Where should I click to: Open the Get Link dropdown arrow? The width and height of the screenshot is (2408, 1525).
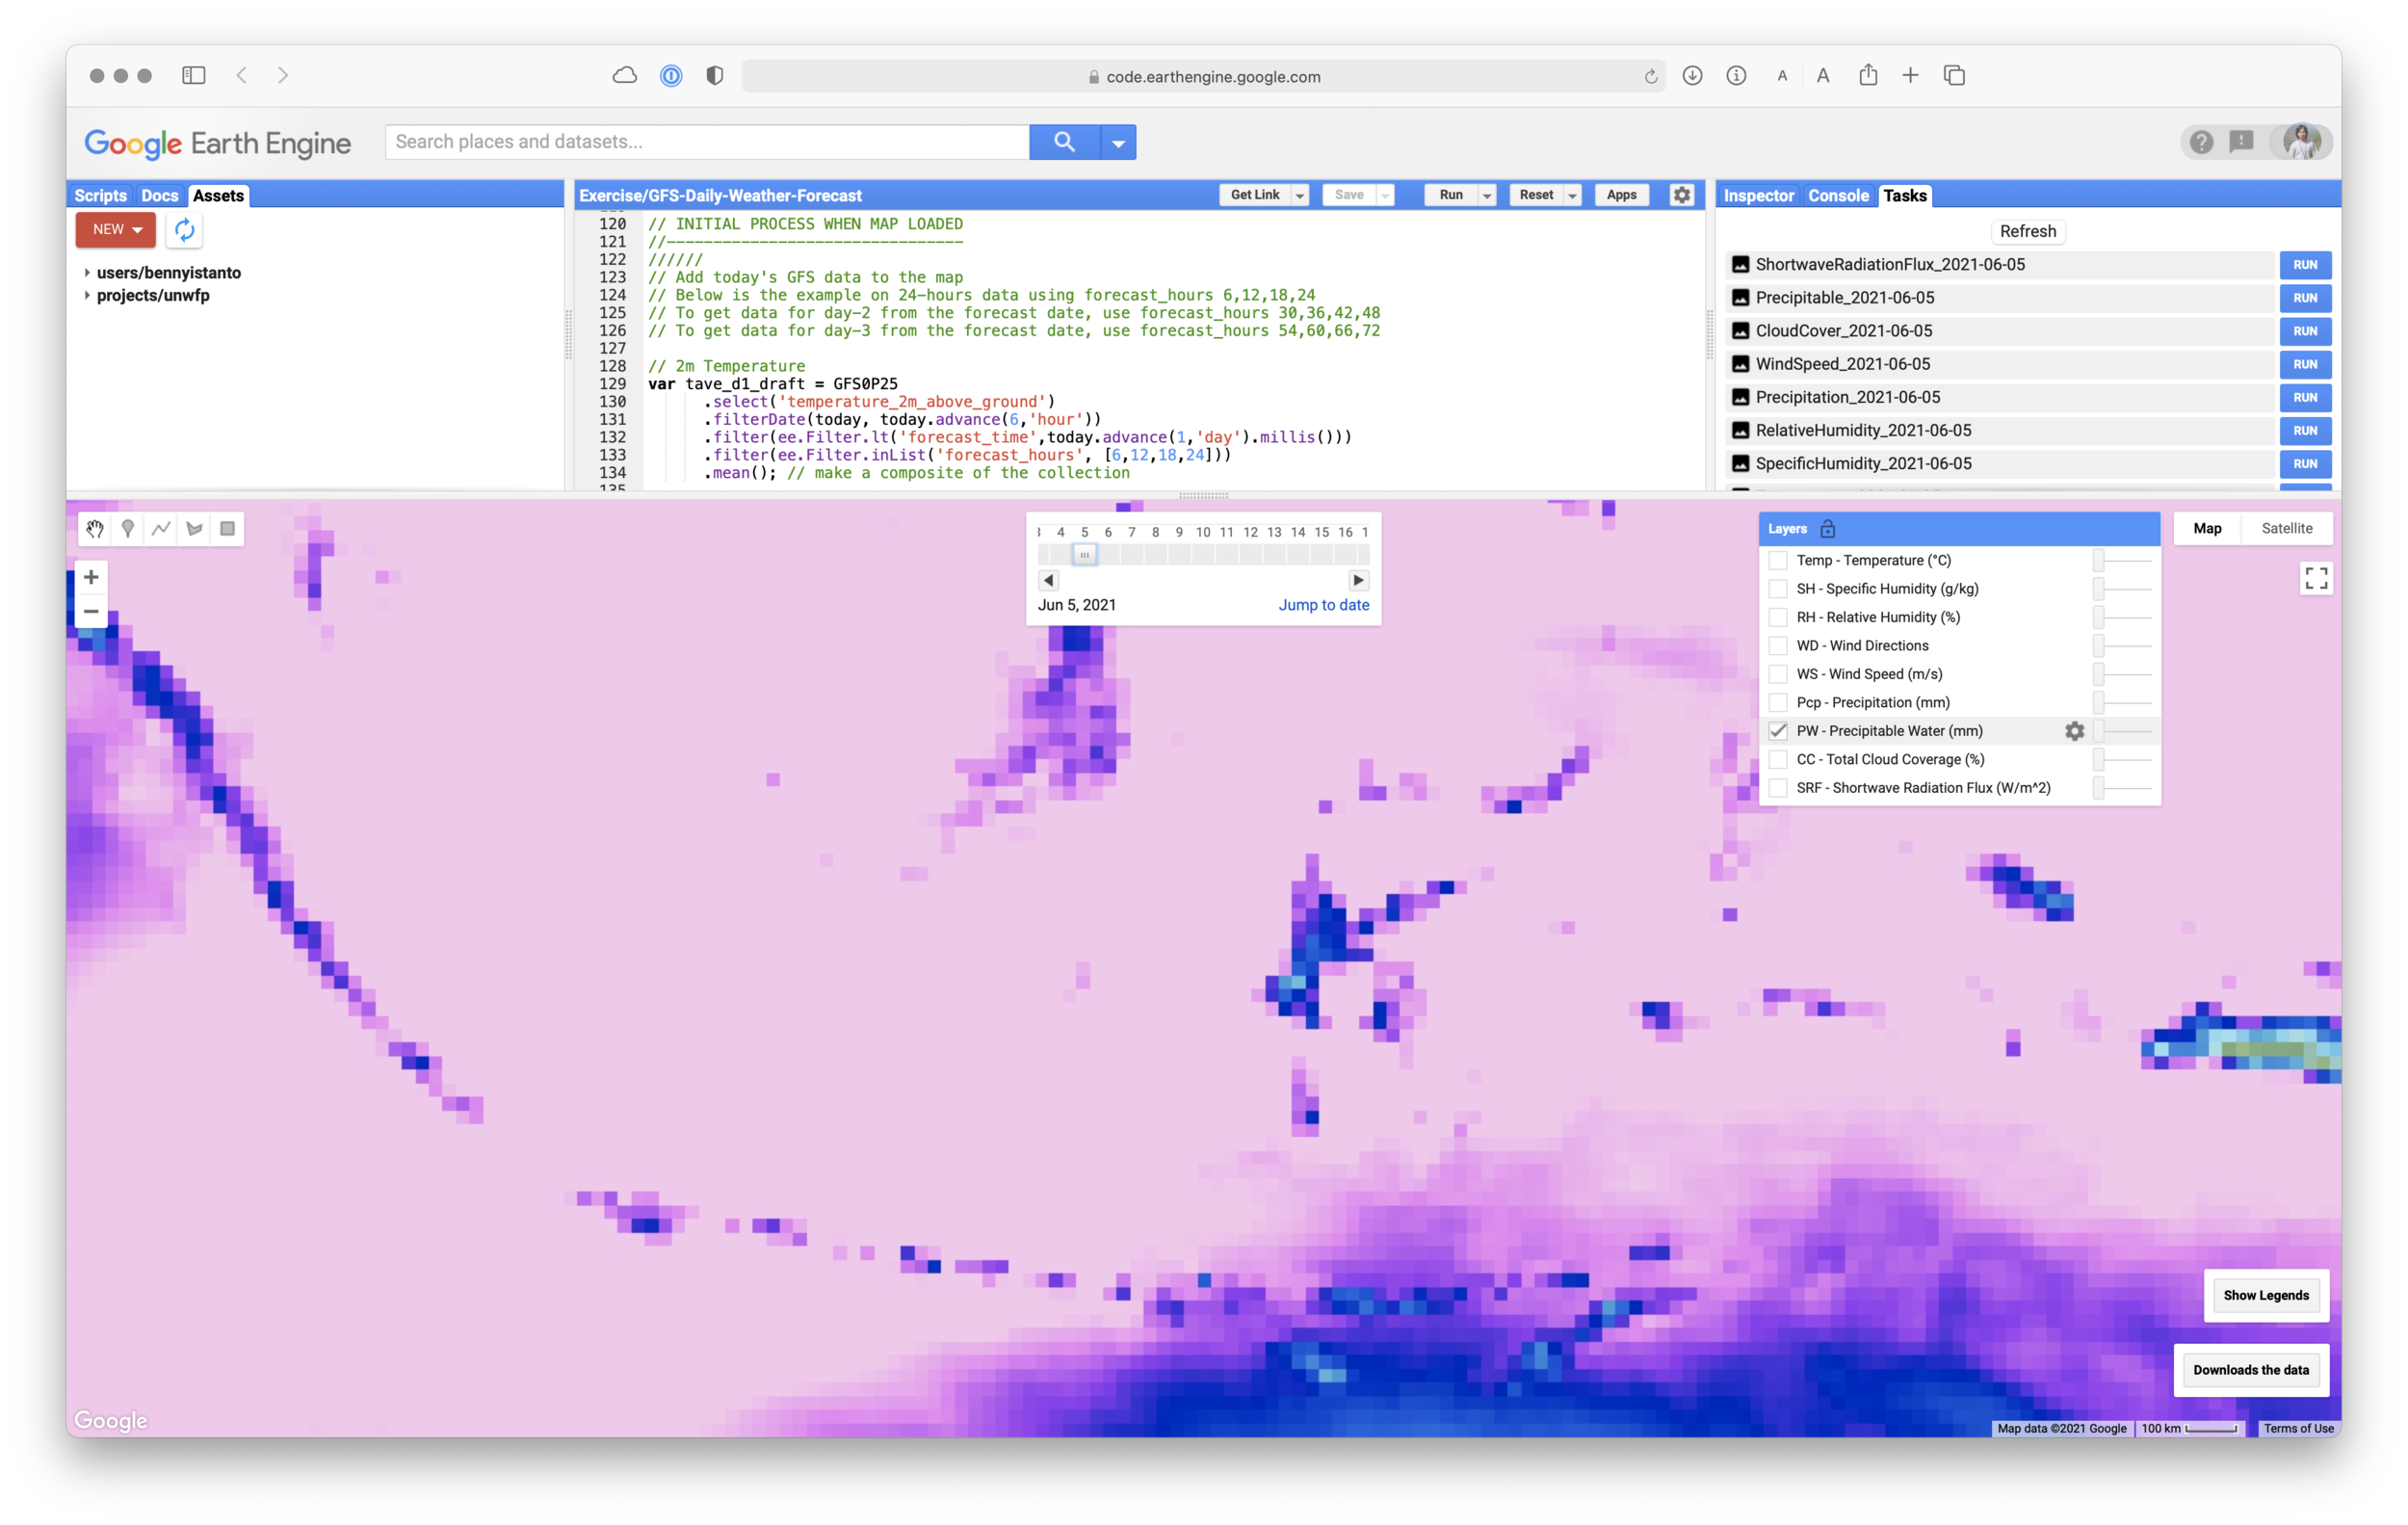click(x=1300, y=196)
